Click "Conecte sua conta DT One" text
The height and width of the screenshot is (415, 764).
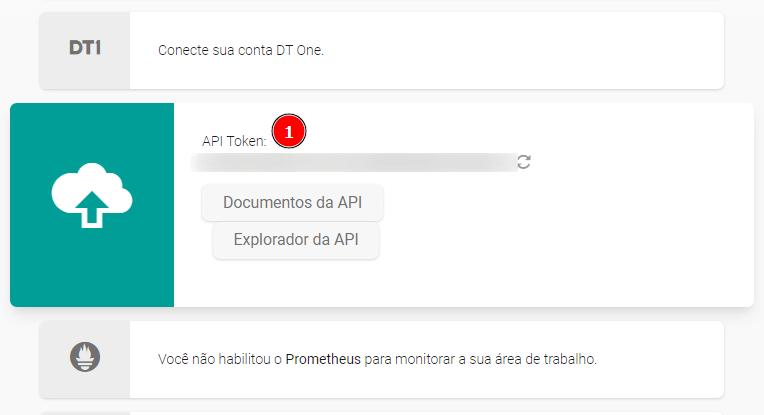[241, 50]
